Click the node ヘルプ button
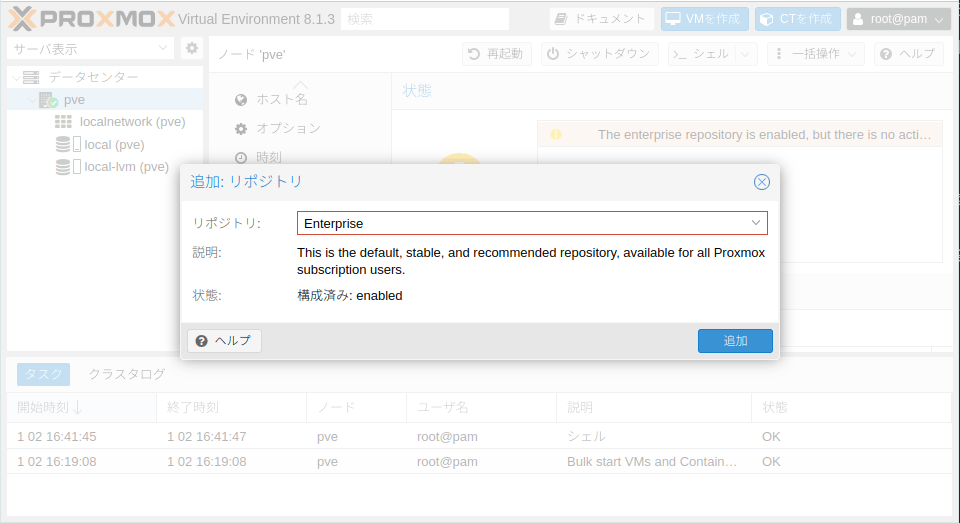 tap(908, 54)
